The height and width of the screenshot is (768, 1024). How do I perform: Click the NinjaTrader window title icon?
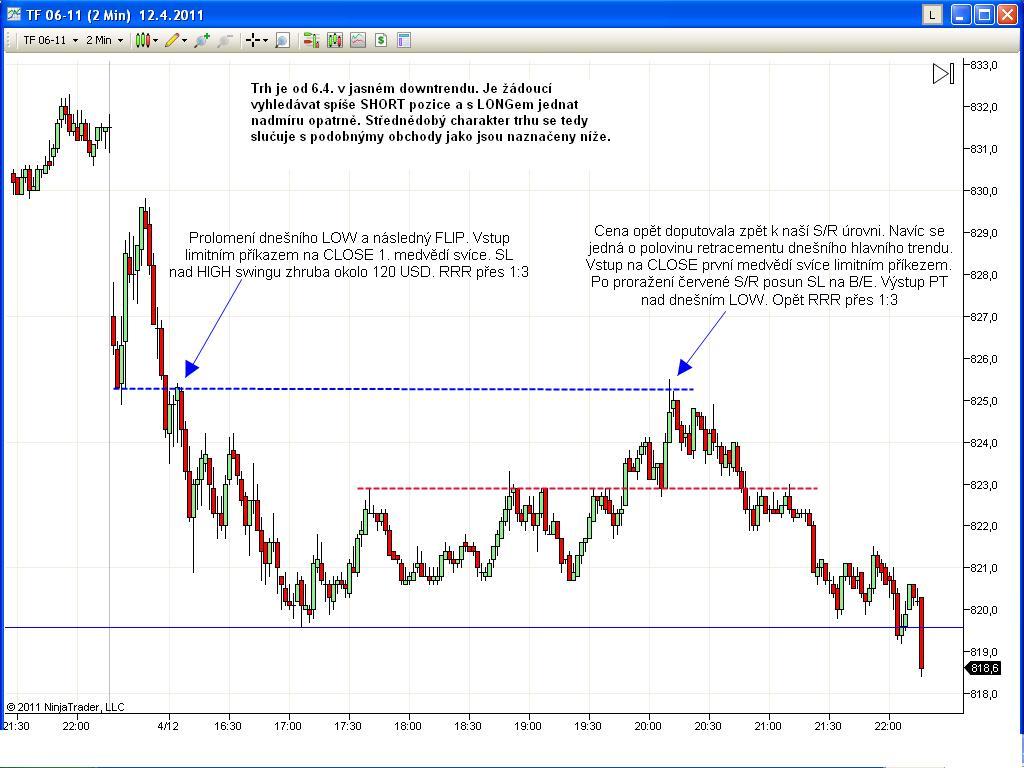point(14,14)
